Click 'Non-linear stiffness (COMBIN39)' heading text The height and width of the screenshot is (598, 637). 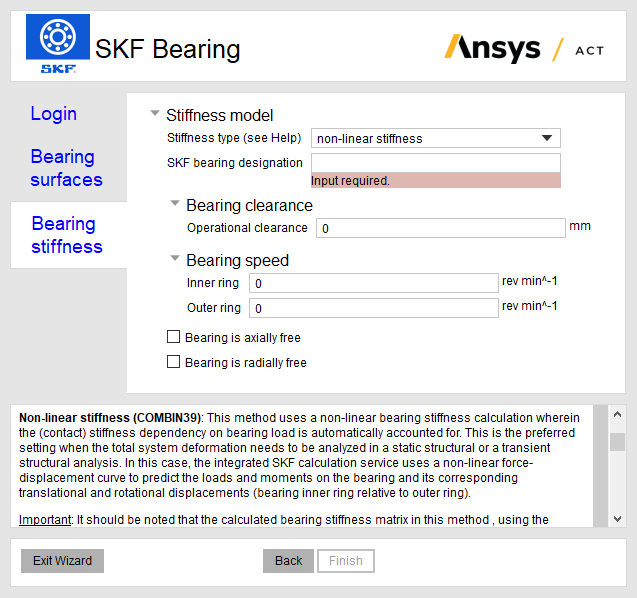point(110,418)
